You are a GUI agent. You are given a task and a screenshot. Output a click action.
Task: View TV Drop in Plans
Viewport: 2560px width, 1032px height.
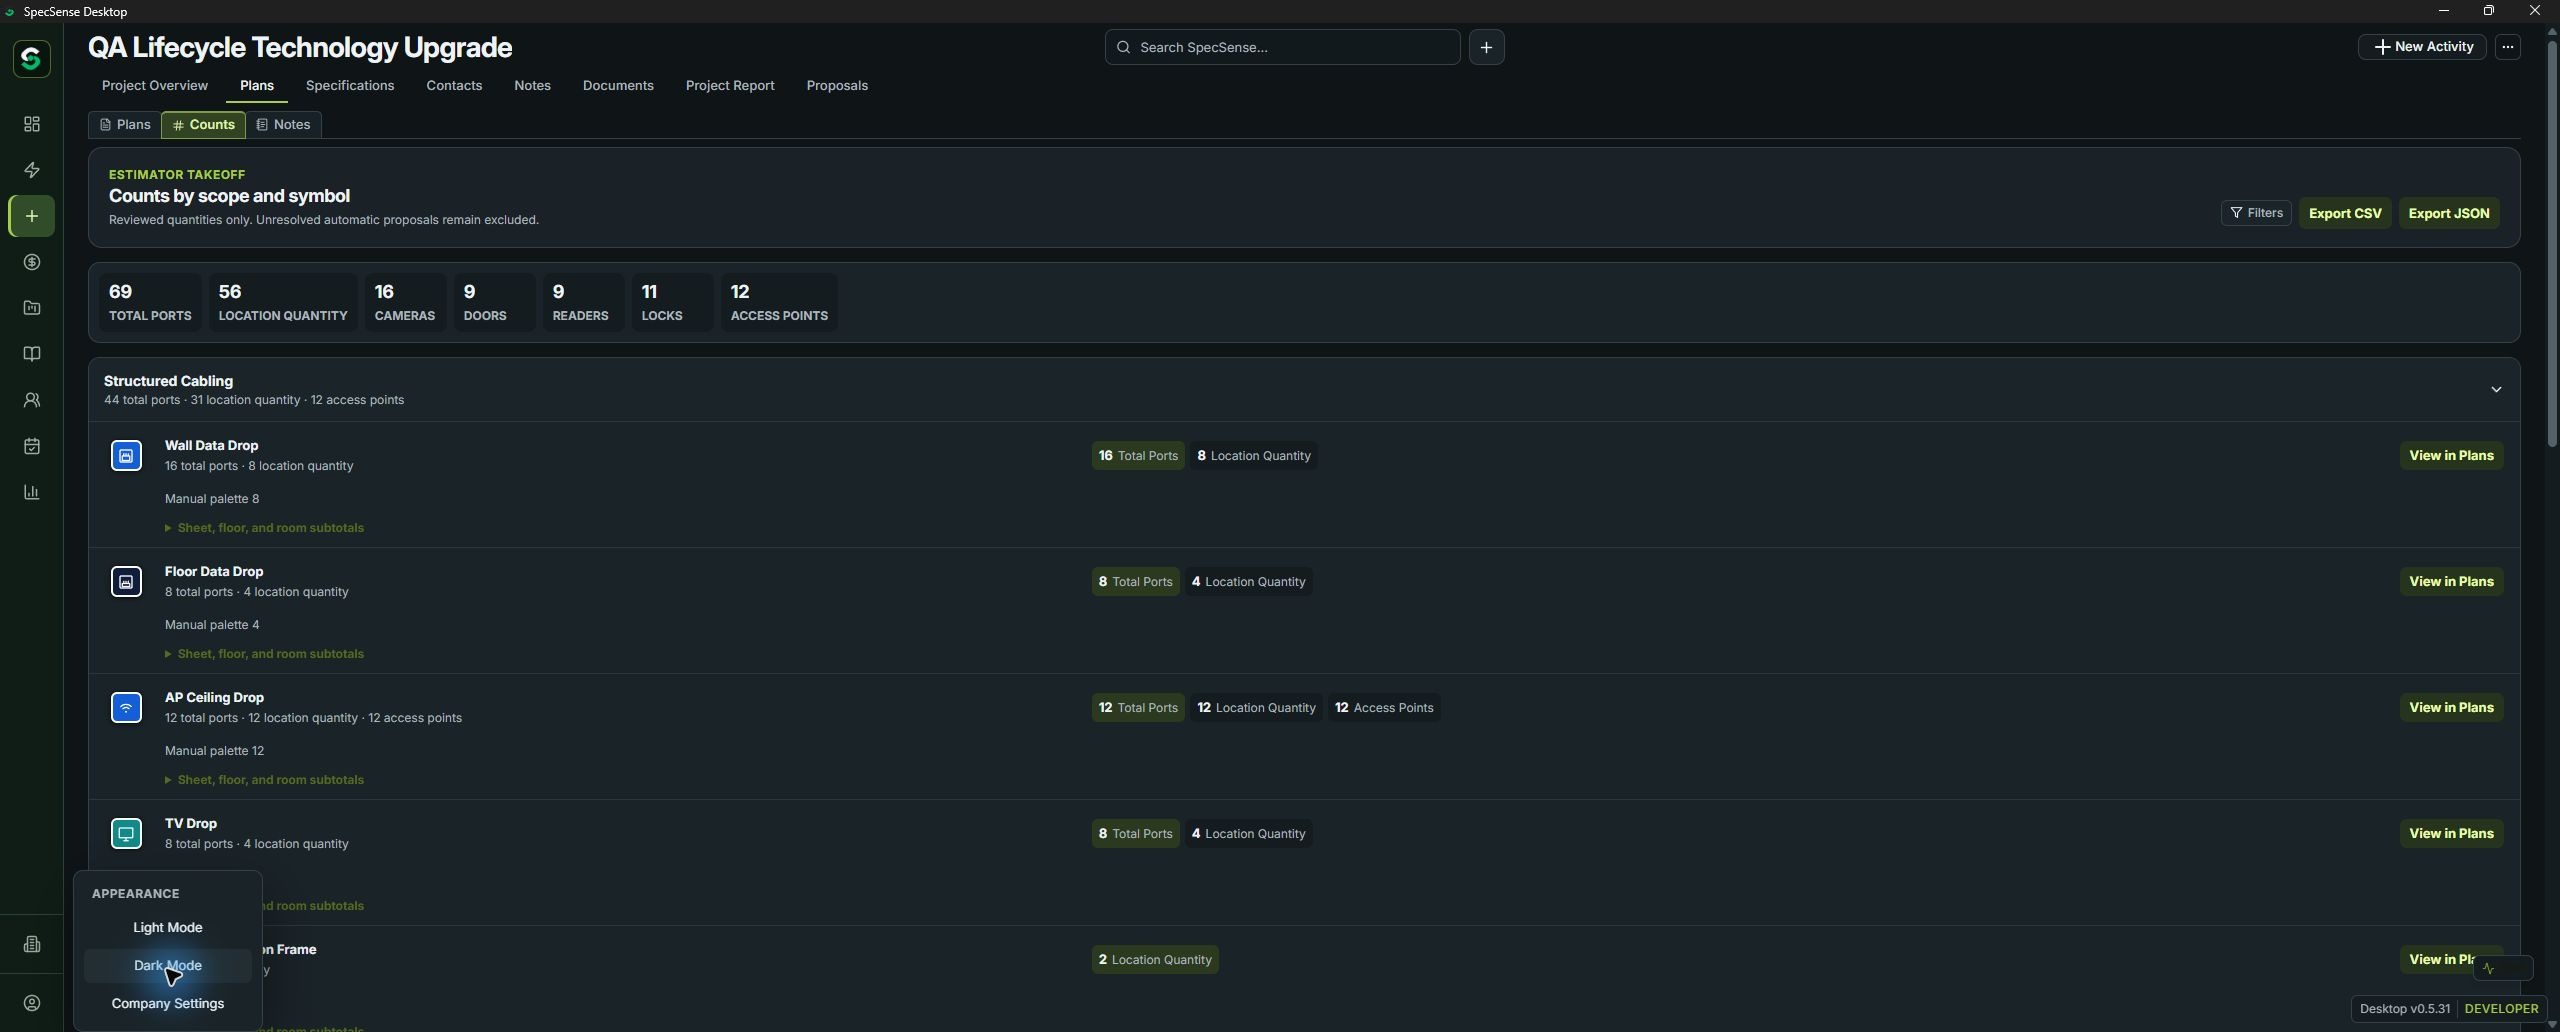click(x=2451, y=834)
